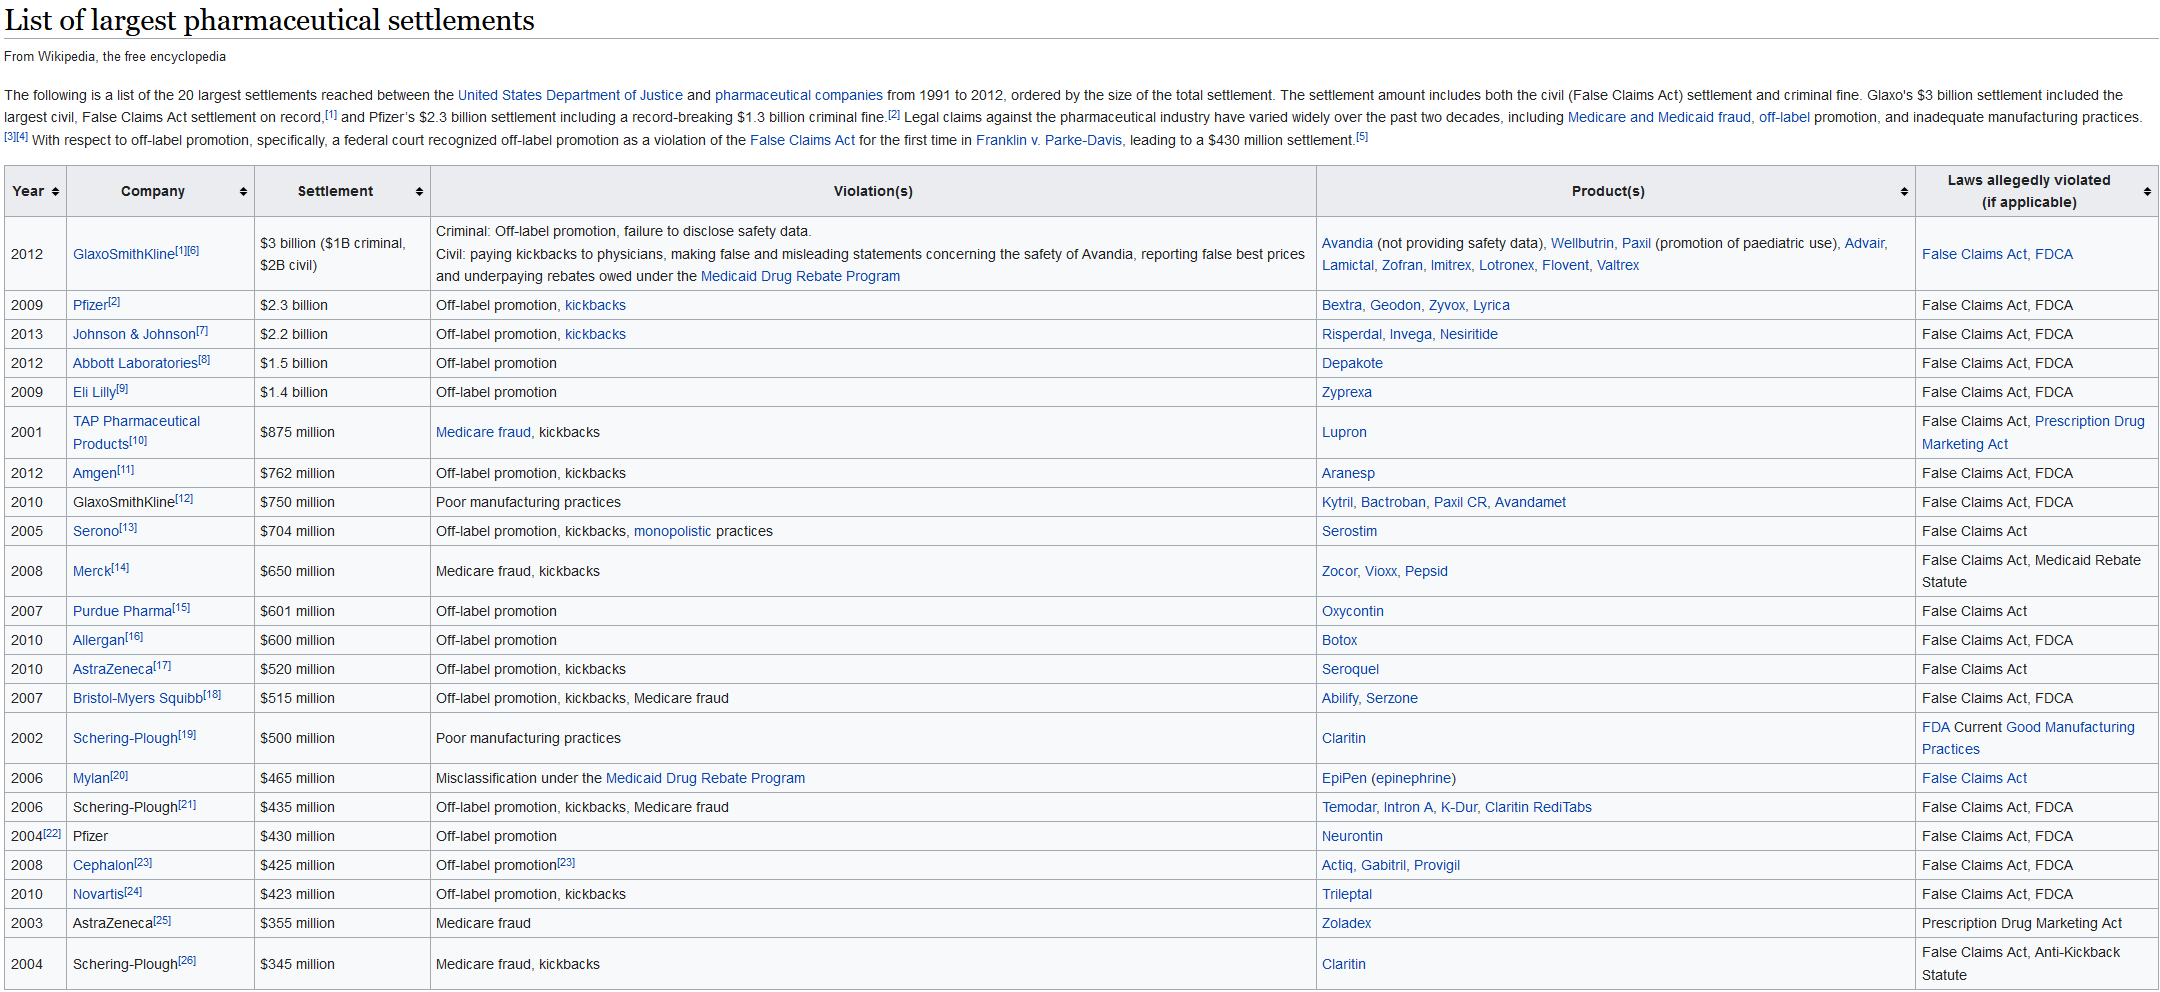The width and height of the screenshot is (2160, 992).
Task: Open the Medicare and Medicaid fraud link
Action: [x=1659, y=117]
